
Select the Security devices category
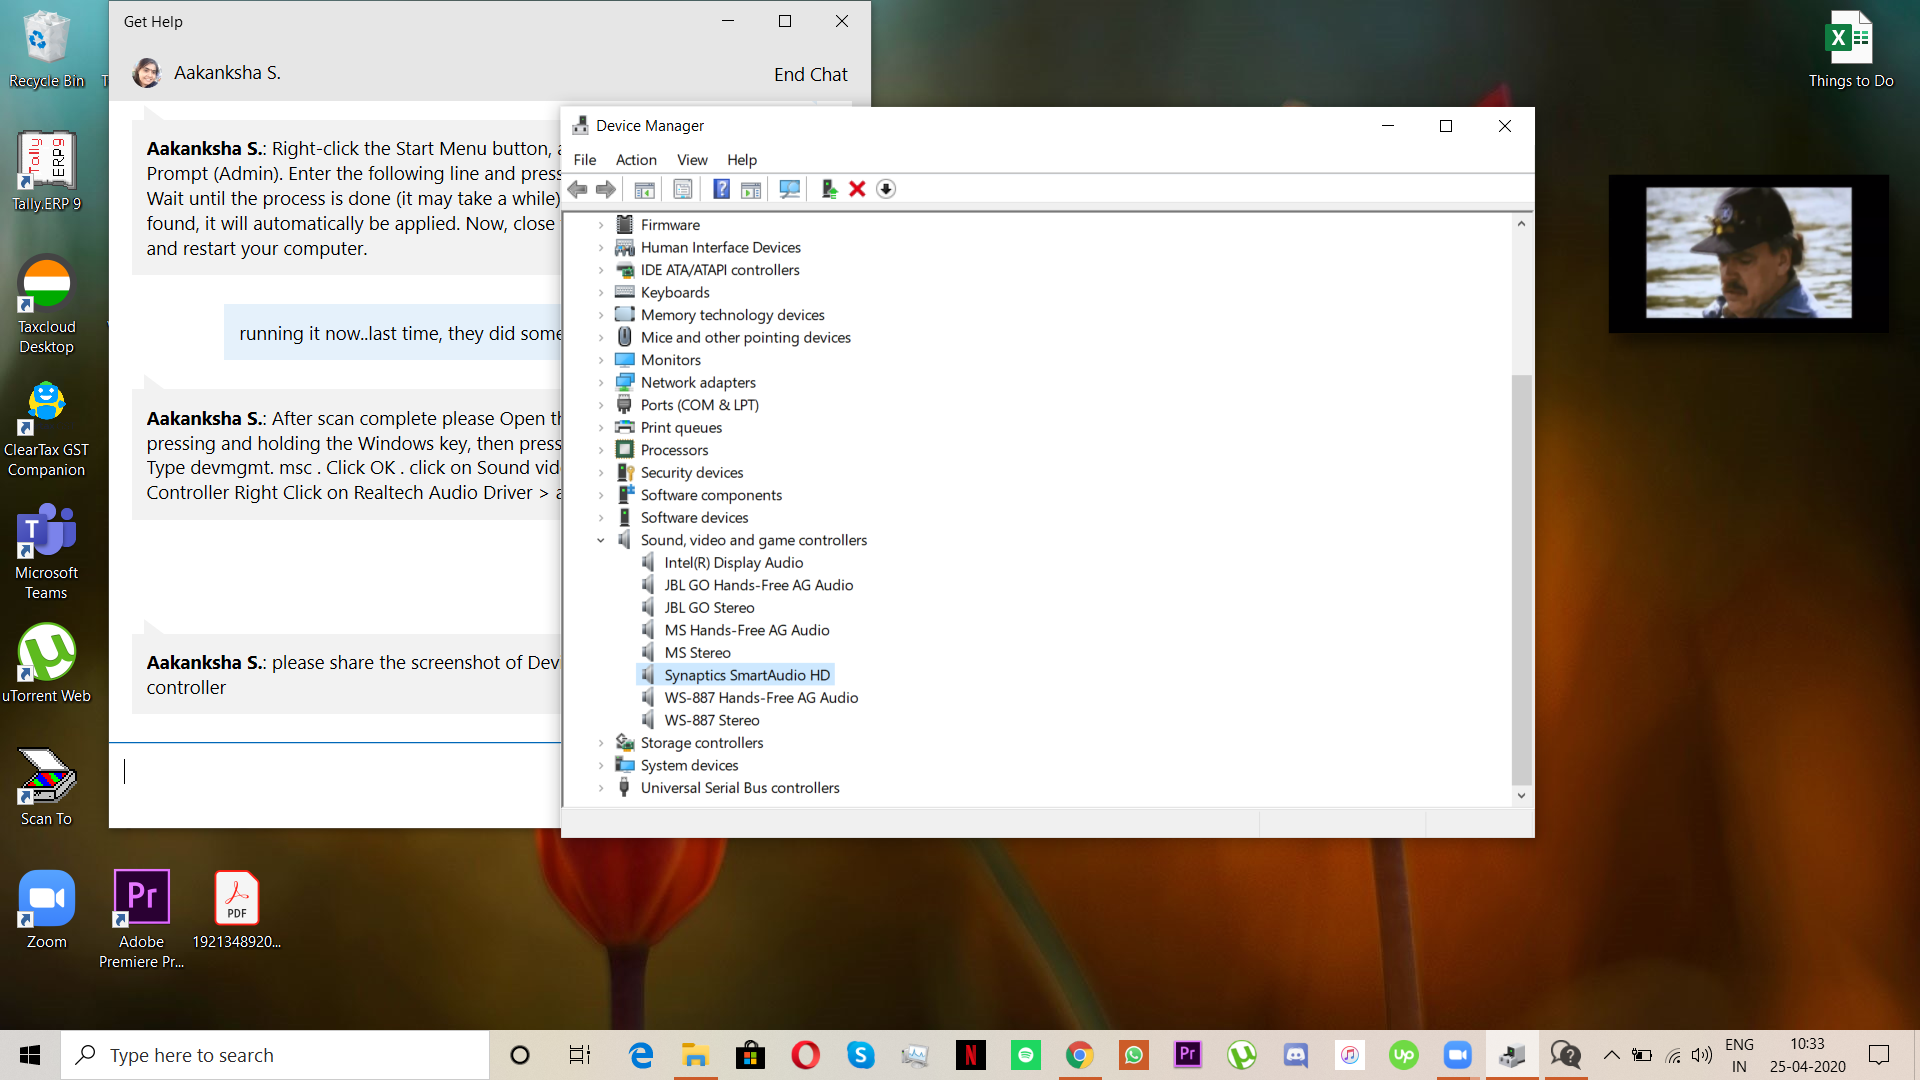click(691, 473)
